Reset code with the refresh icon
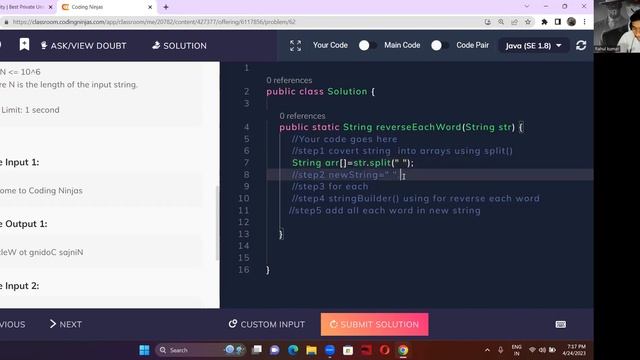The height and width of the screenshot is (360, 640). 581,45
